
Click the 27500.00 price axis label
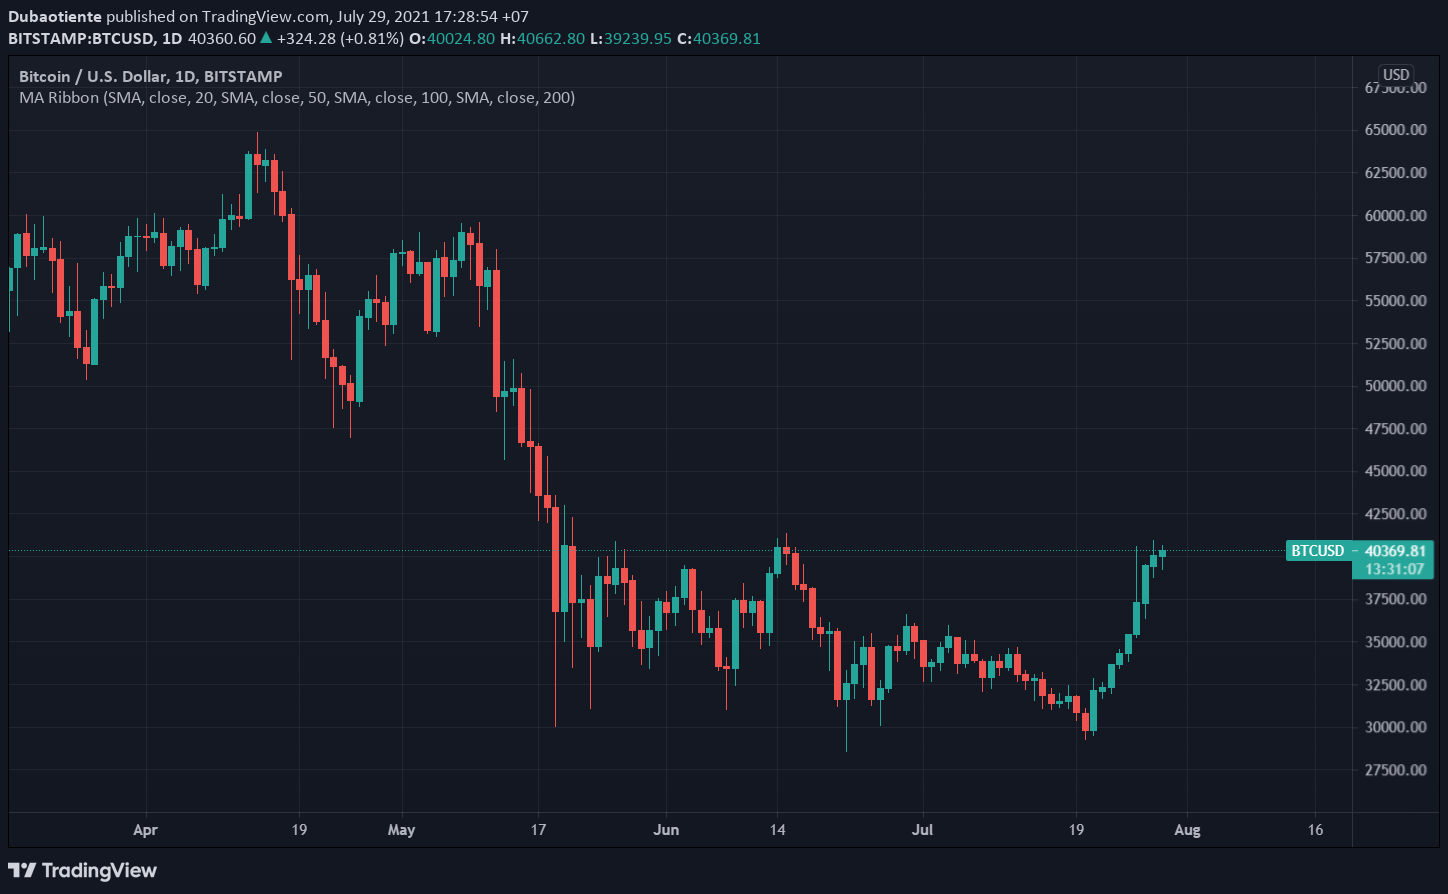pyautogui.click(x=1396, y=770)
